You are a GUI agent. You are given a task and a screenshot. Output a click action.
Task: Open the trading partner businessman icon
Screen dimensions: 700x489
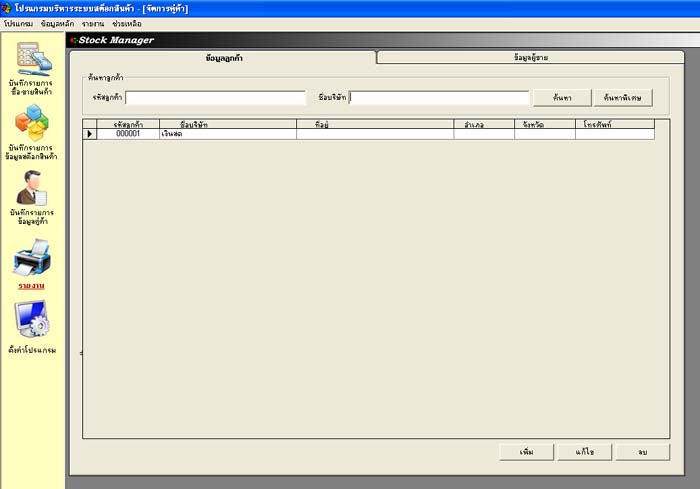pos(31,188)
